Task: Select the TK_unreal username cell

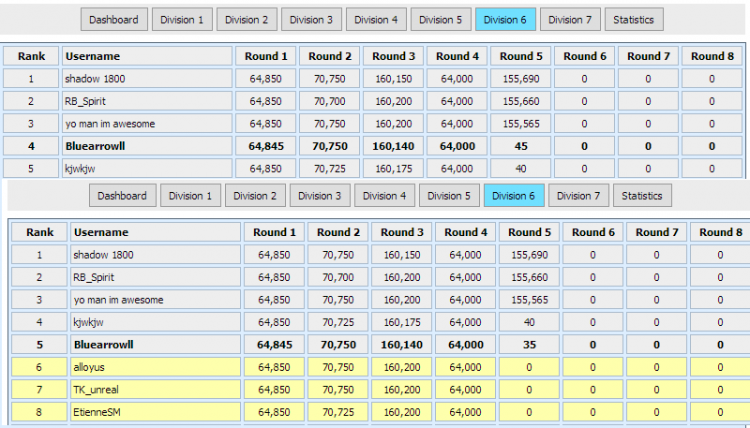Action: 155,389
